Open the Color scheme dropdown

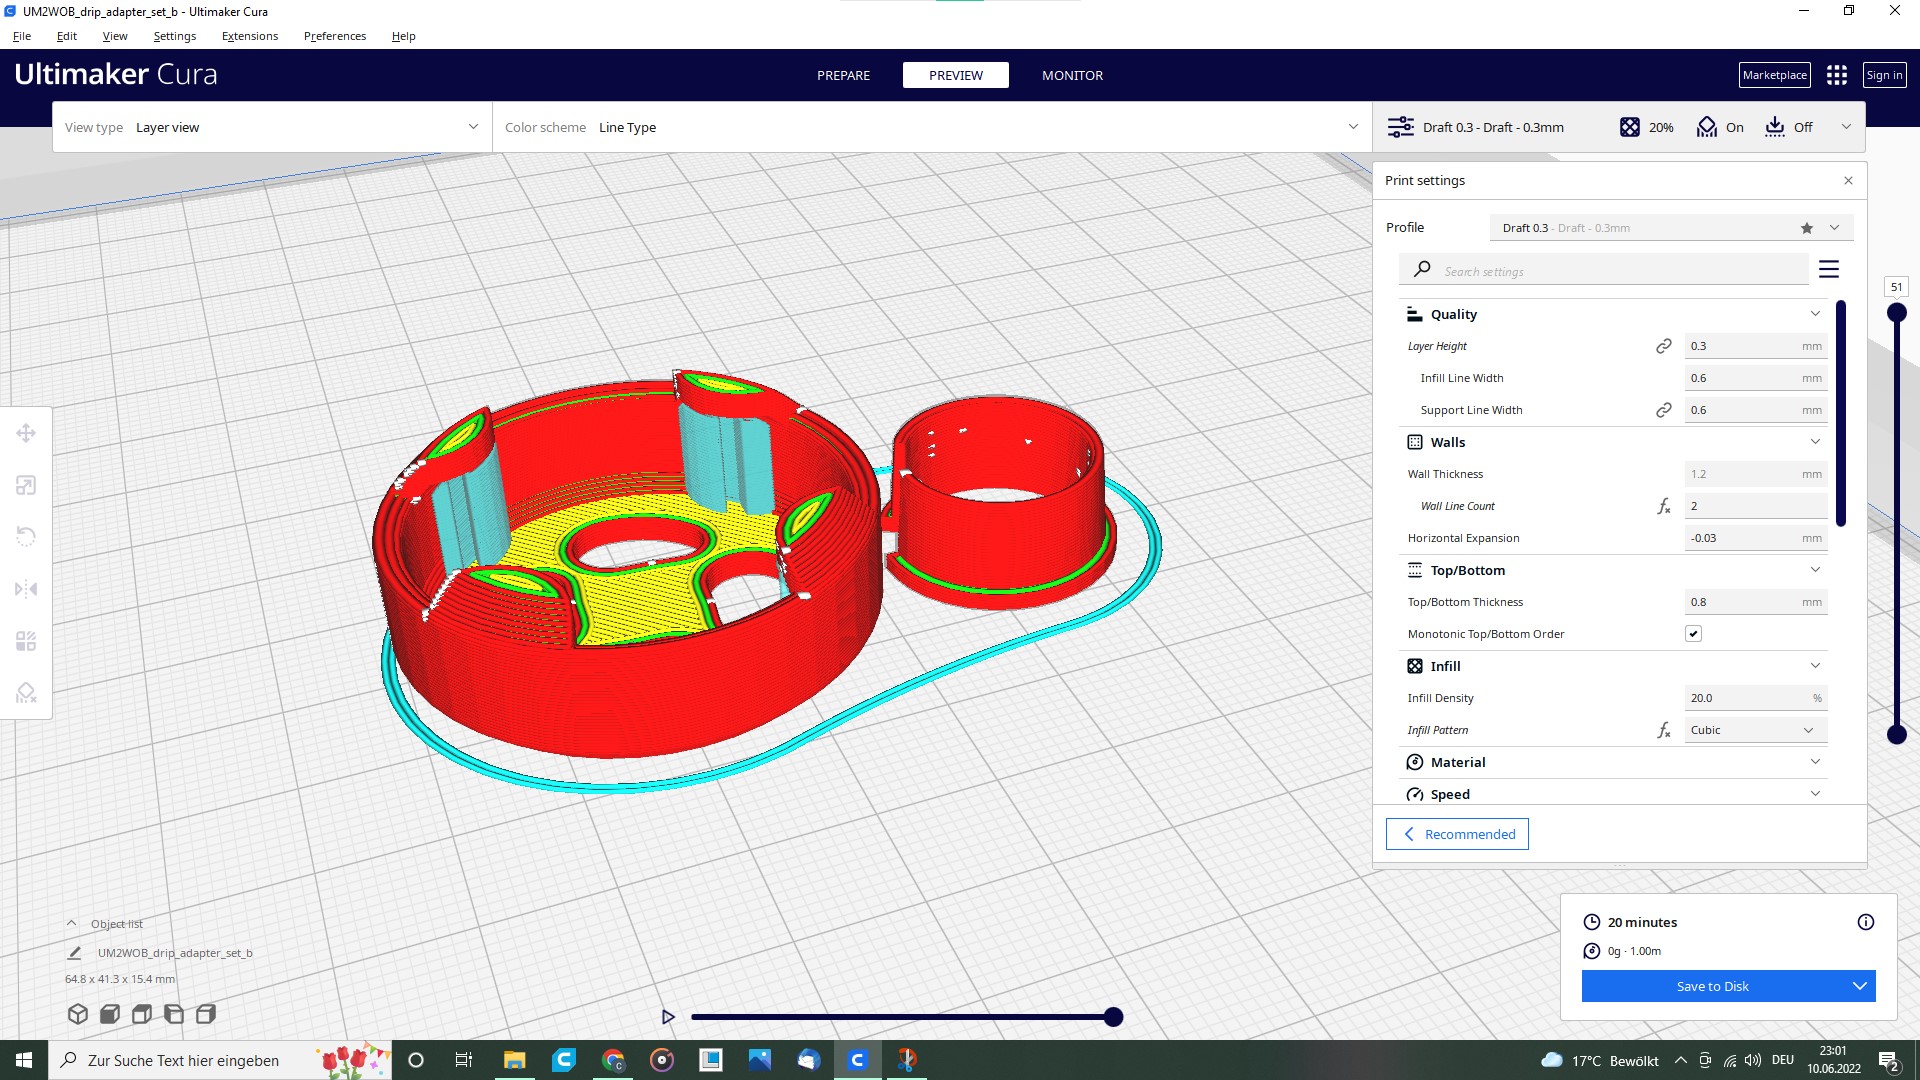932,127
